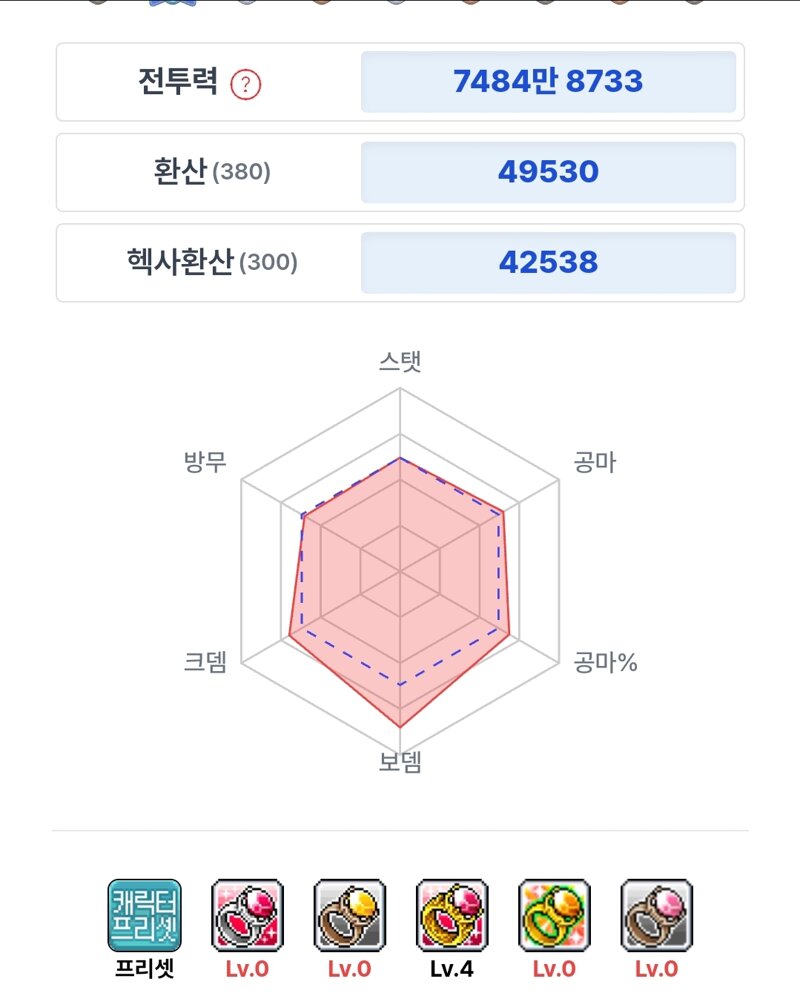
Task: Click the 헥사환산 value 42538
Action: 548,262
